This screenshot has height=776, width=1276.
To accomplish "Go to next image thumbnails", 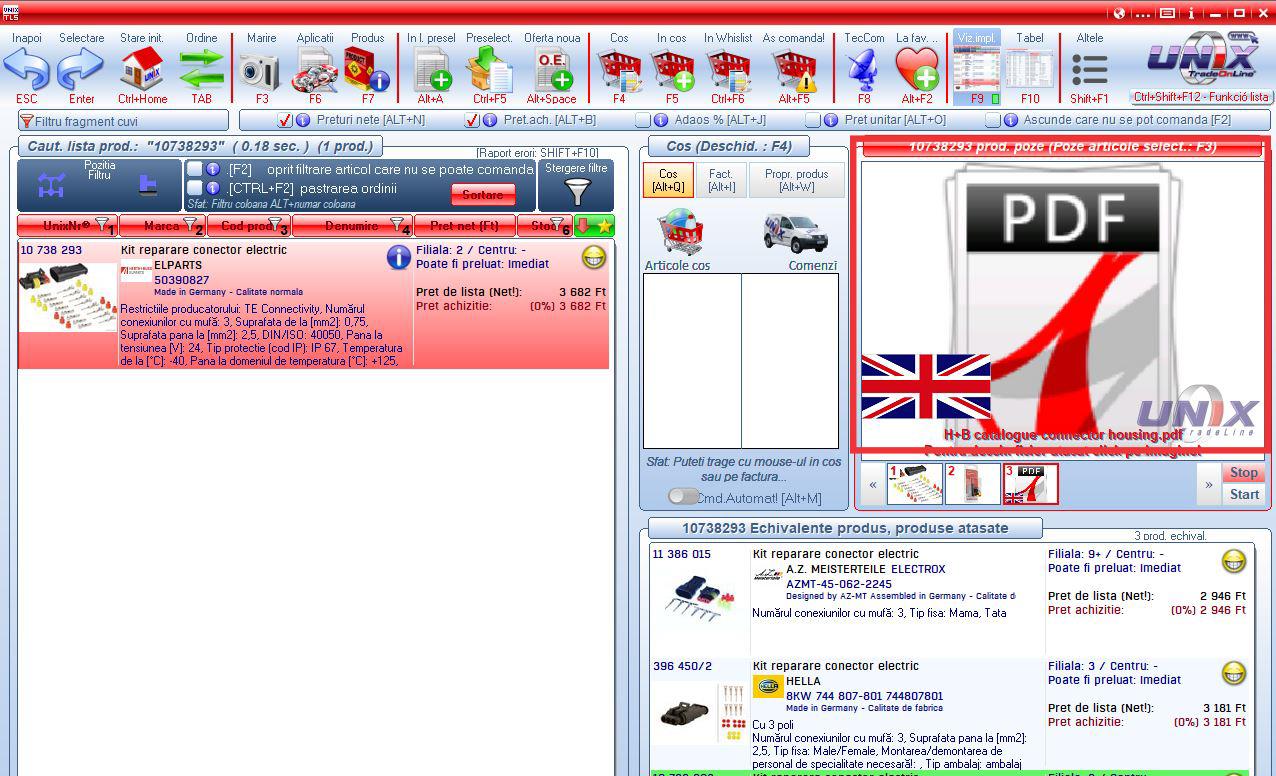I will (1208, 485).
